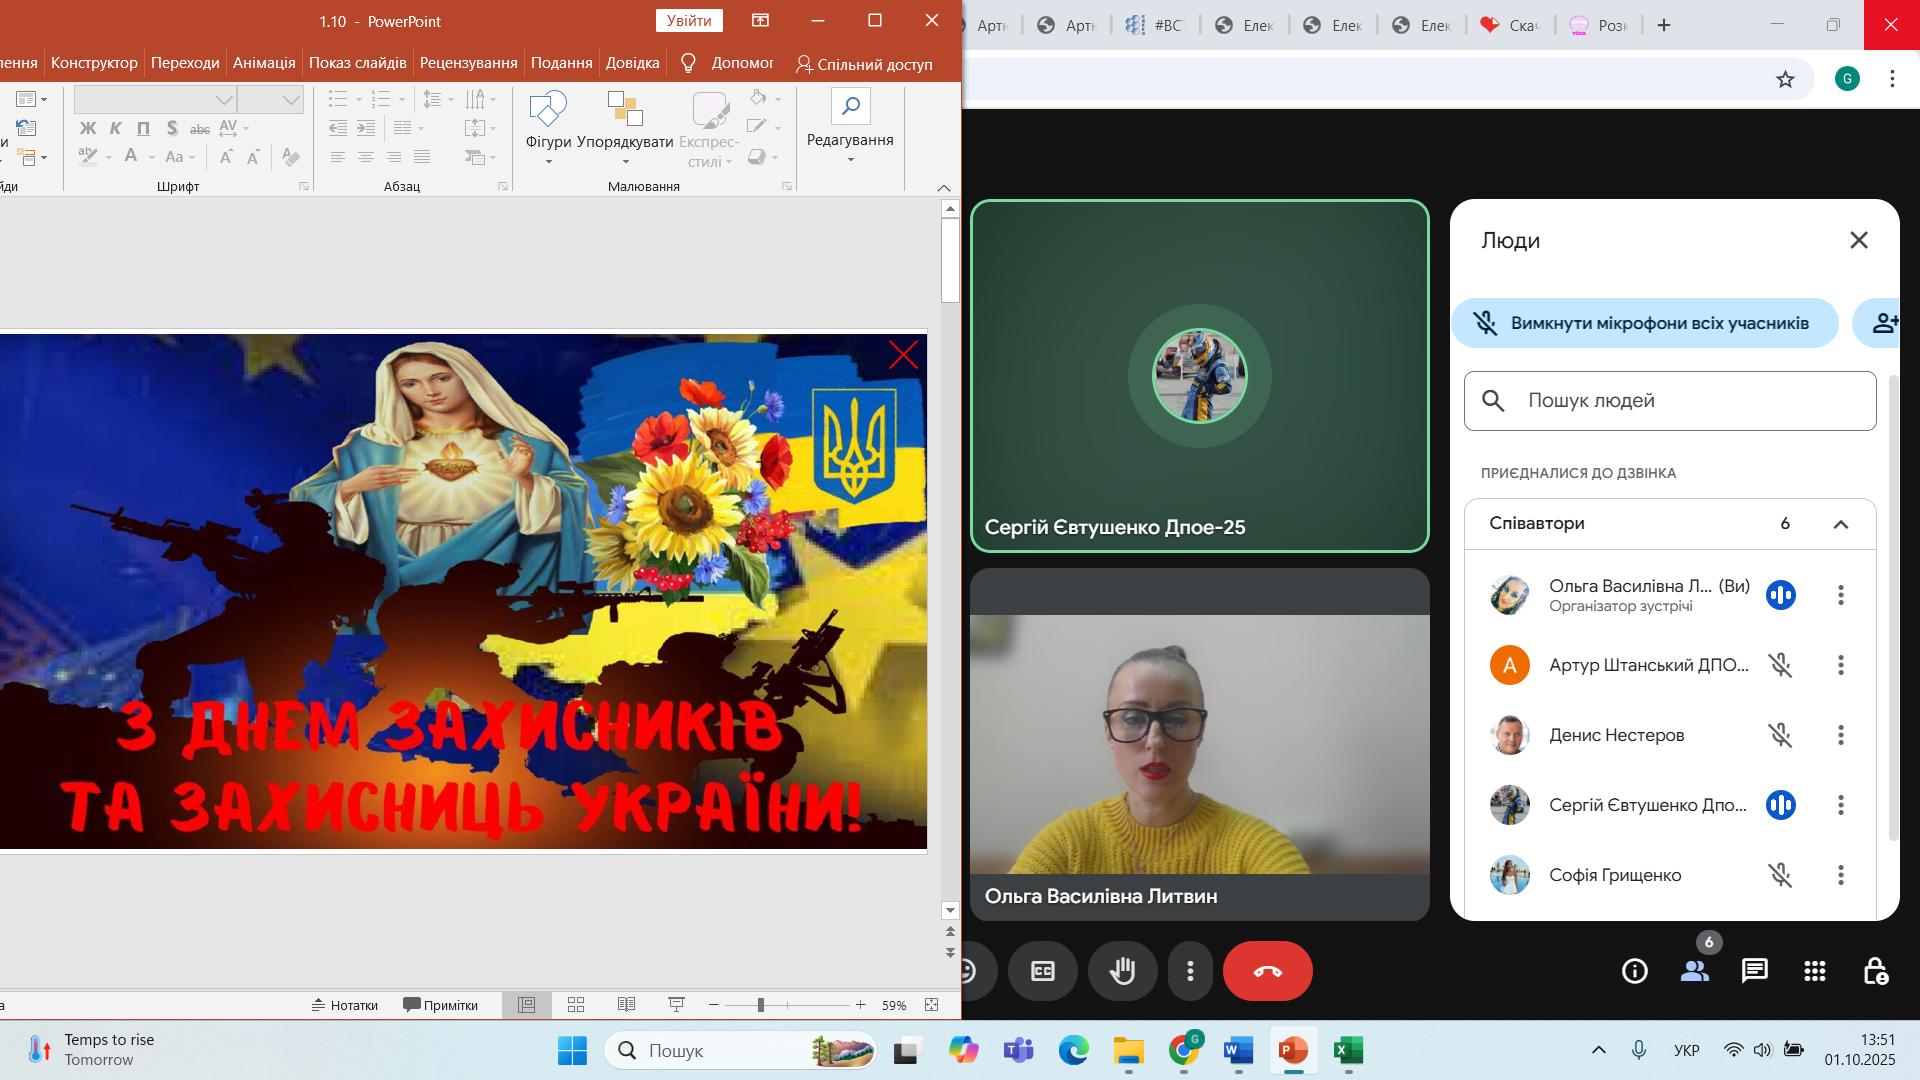Open meeting details info icon
The height and width of the screenshot is (1080, 1920).
click(x=1634, y=971)
